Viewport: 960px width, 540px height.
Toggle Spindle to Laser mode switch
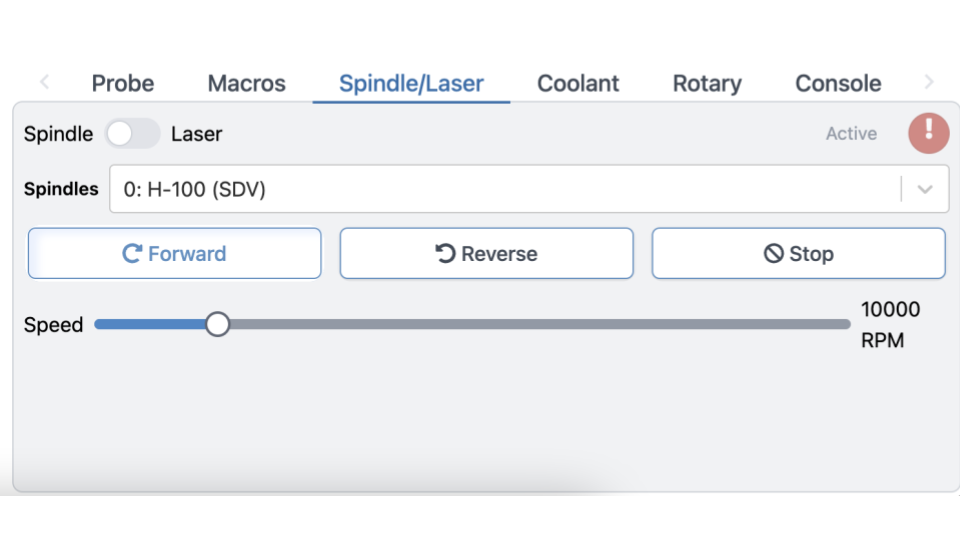pyautogui.click(x=132, y=133)
